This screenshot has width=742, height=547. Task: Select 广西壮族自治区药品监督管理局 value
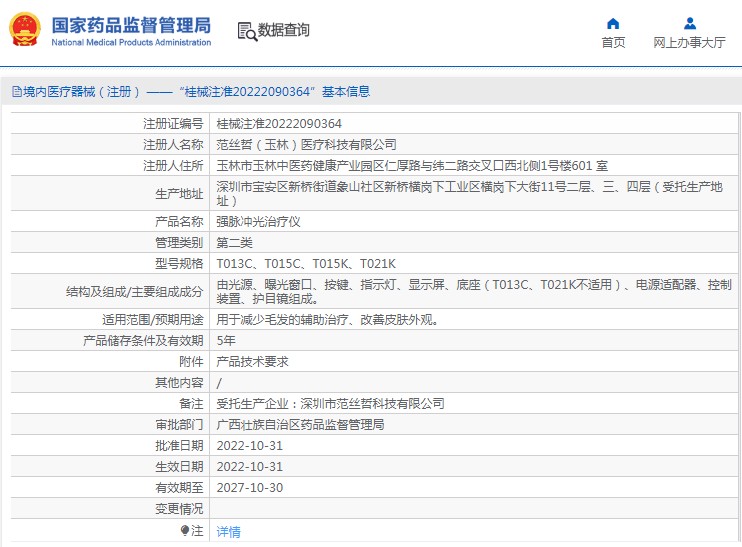pyautogui.click(x=300, y=424)
